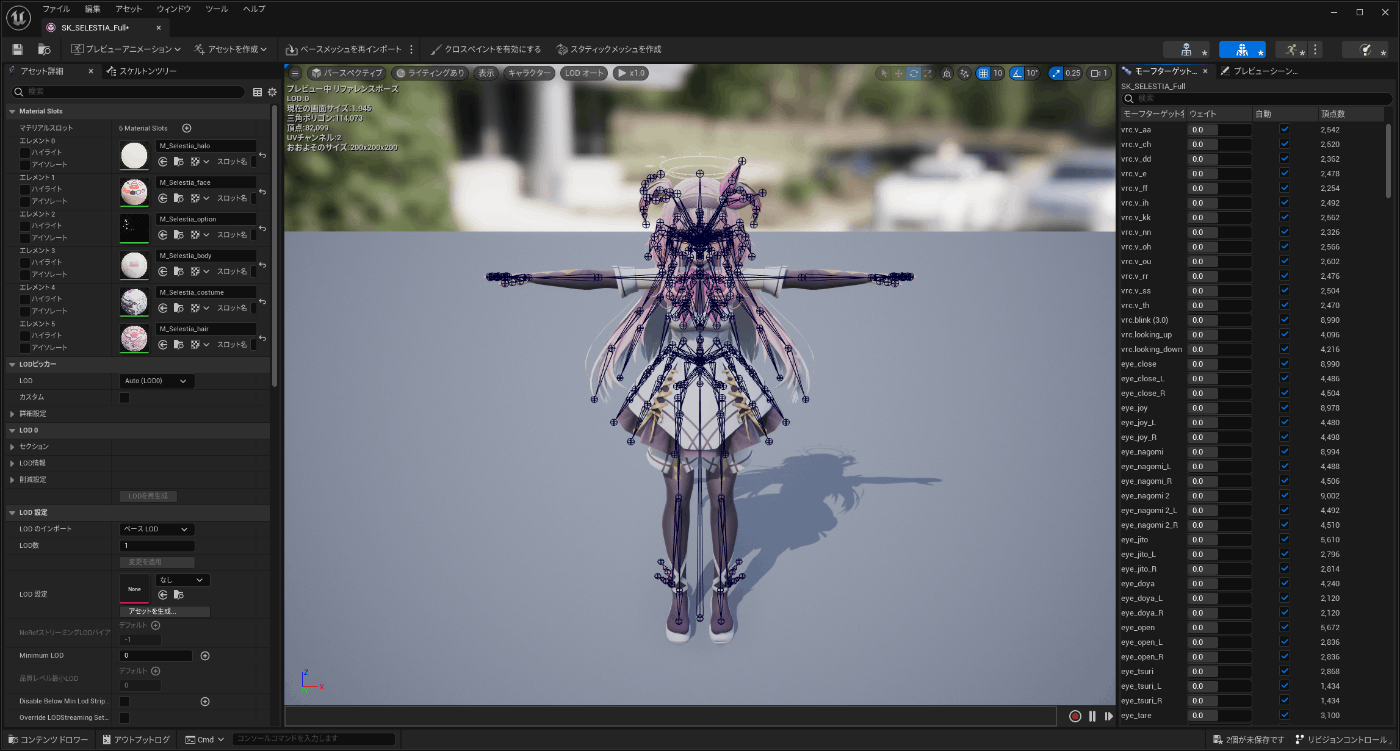The image size is (1400, 751).
Task: Uncheck auto checkbox for eye_joy
Action: click(1285, 408)
